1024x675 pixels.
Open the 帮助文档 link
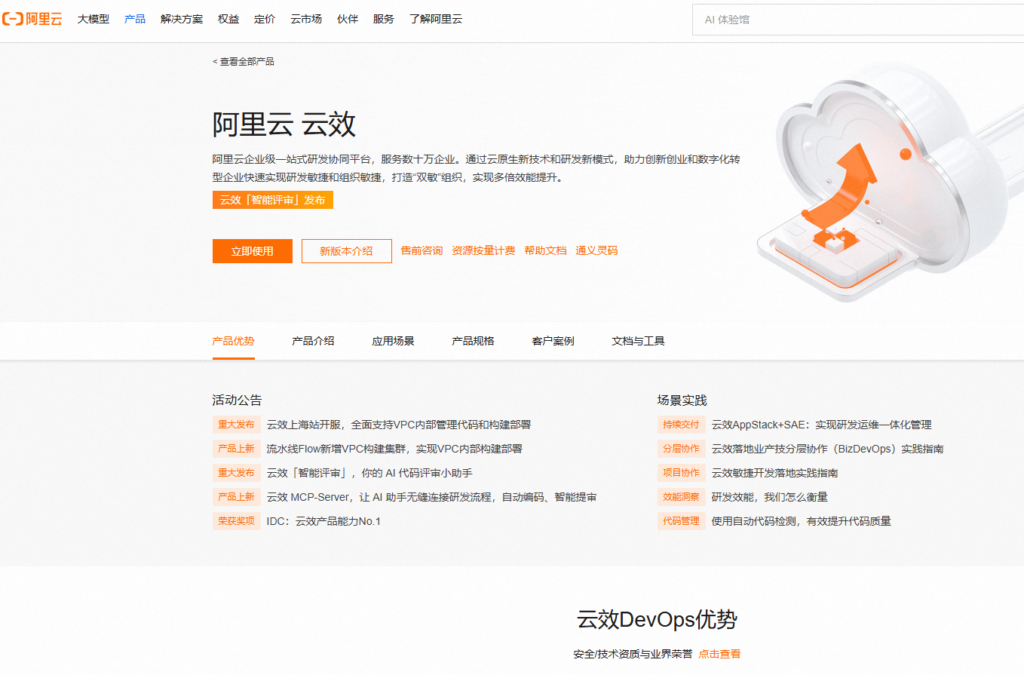[x=544, y=251]
